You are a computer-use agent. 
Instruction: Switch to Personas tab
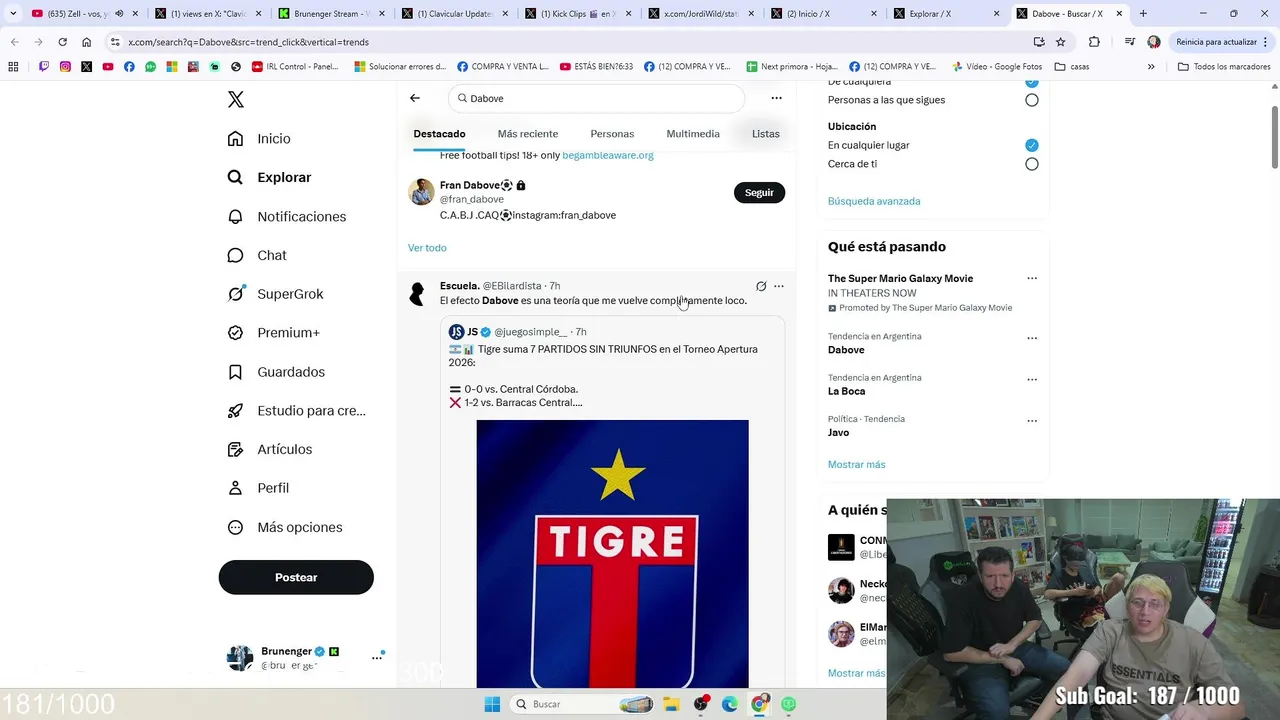coord(612,134)
